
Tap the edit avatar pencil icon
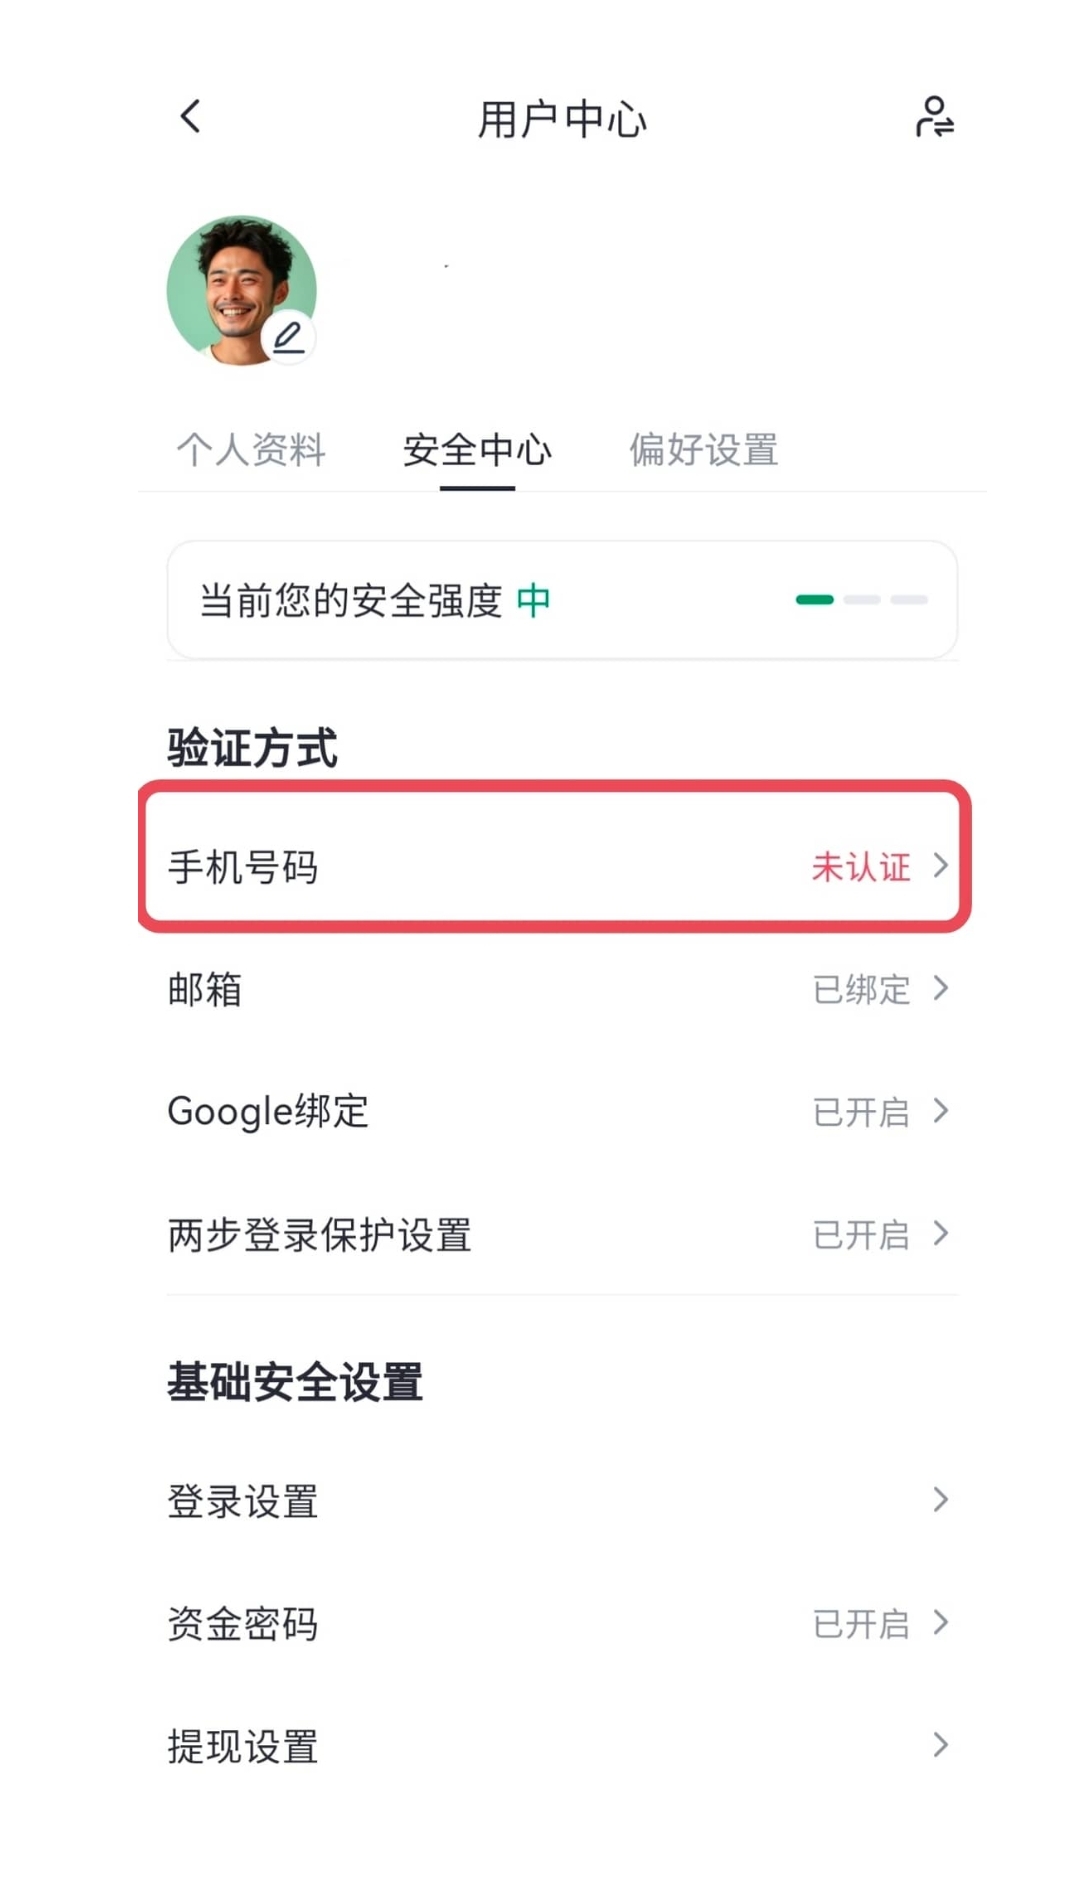(289, 338)
